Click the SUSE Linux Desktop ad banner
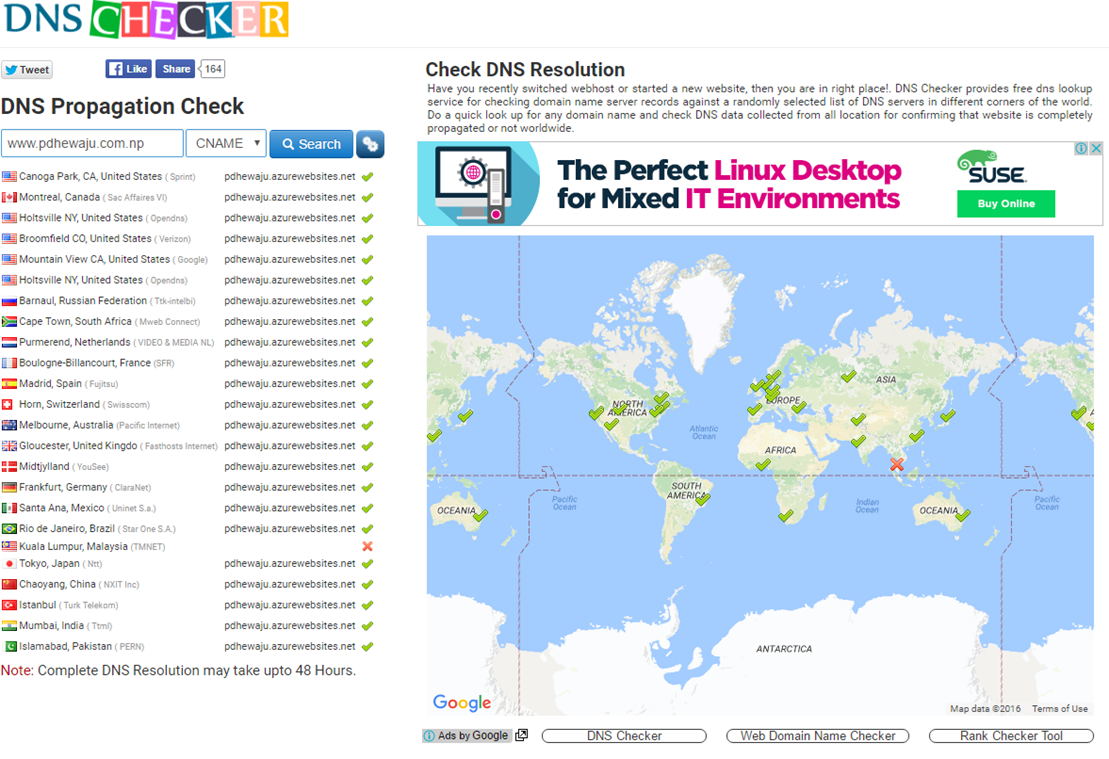Image resolution: width=1109 pixels, height=759 pixels. pyautogui.click(x=760, y=184)
